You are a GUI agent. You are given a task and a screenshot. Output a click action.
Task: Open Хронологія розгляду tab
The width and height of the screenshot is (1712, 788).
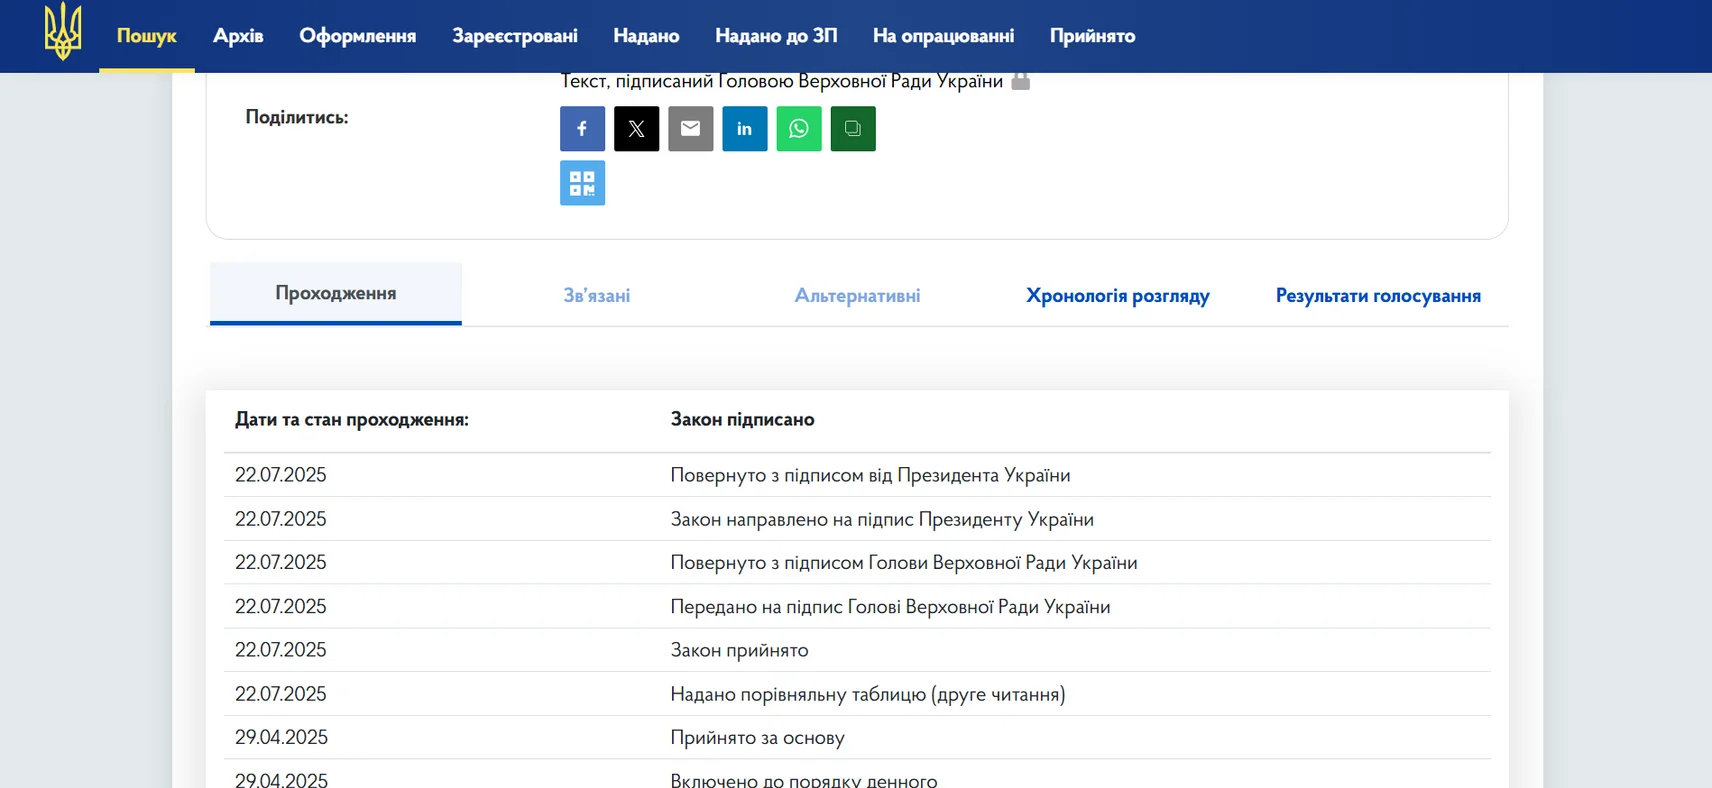(1117, 296)
